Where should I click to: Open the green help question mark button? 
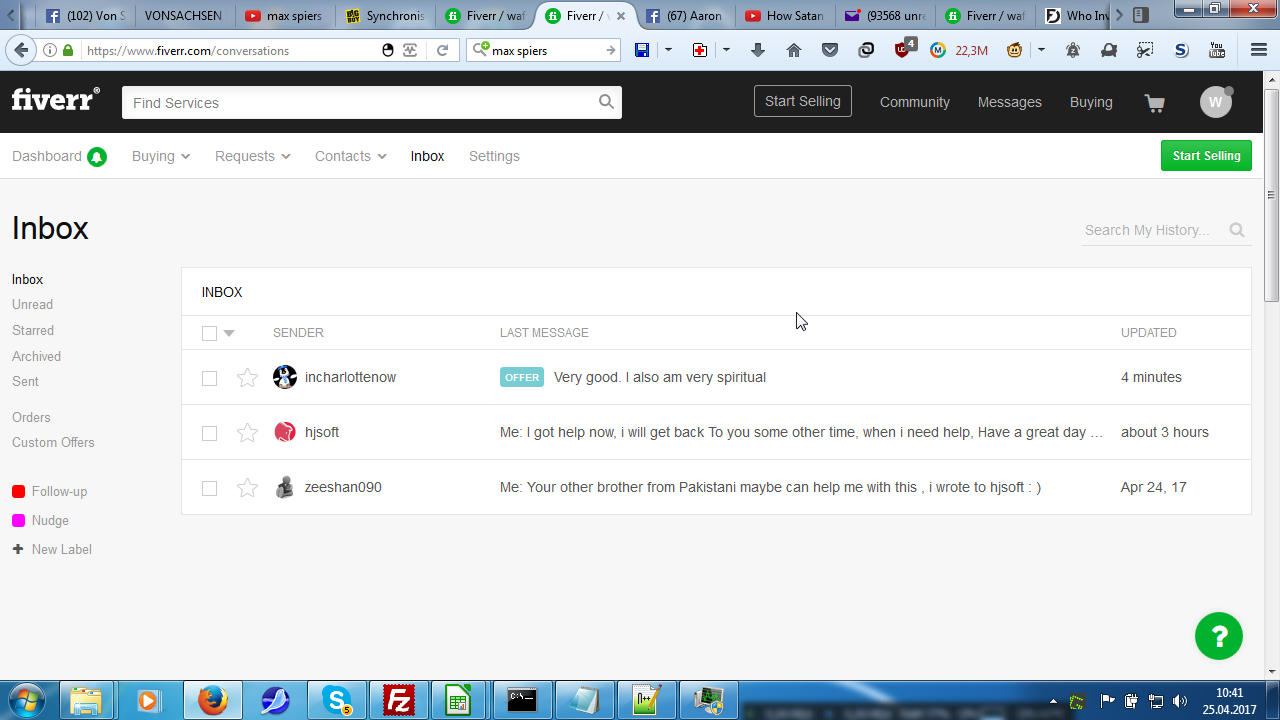tap(1219, 636)
